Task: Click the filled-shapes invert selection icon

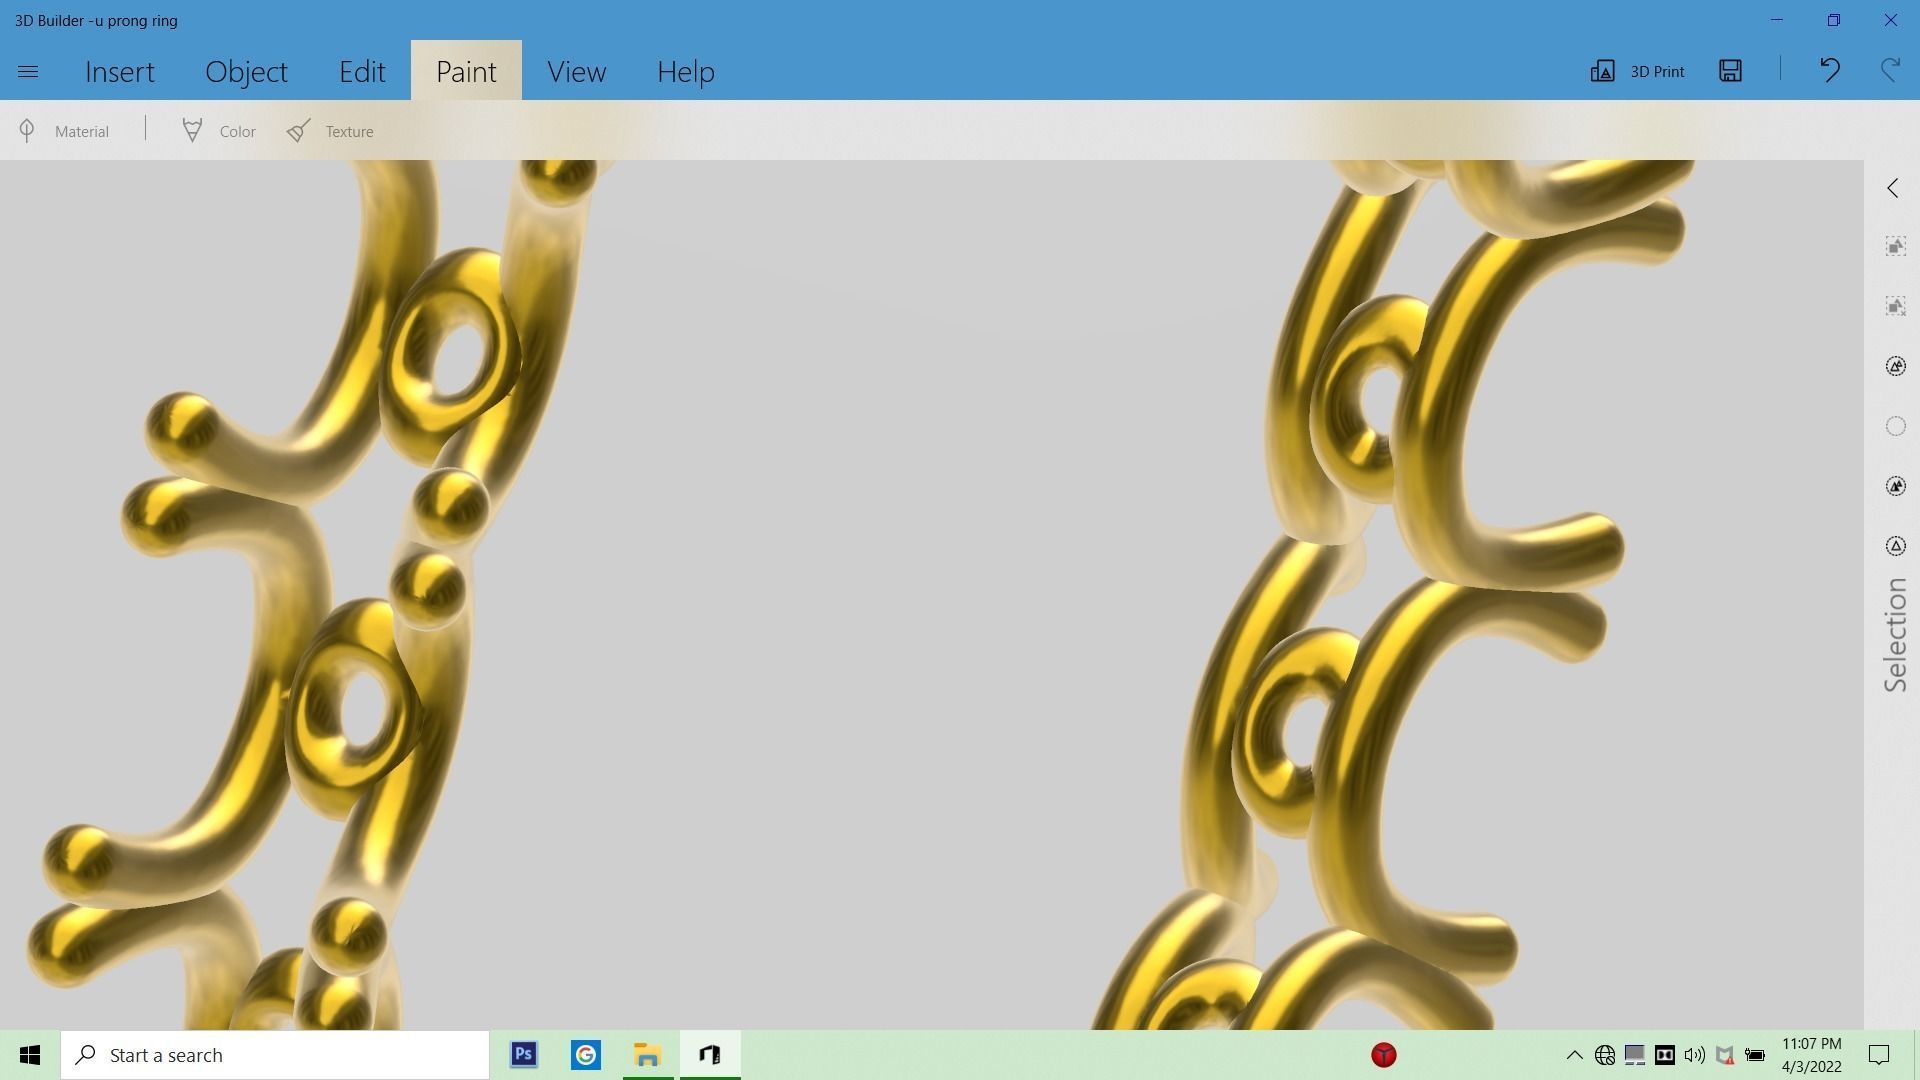Action: tap(1896, 486)
